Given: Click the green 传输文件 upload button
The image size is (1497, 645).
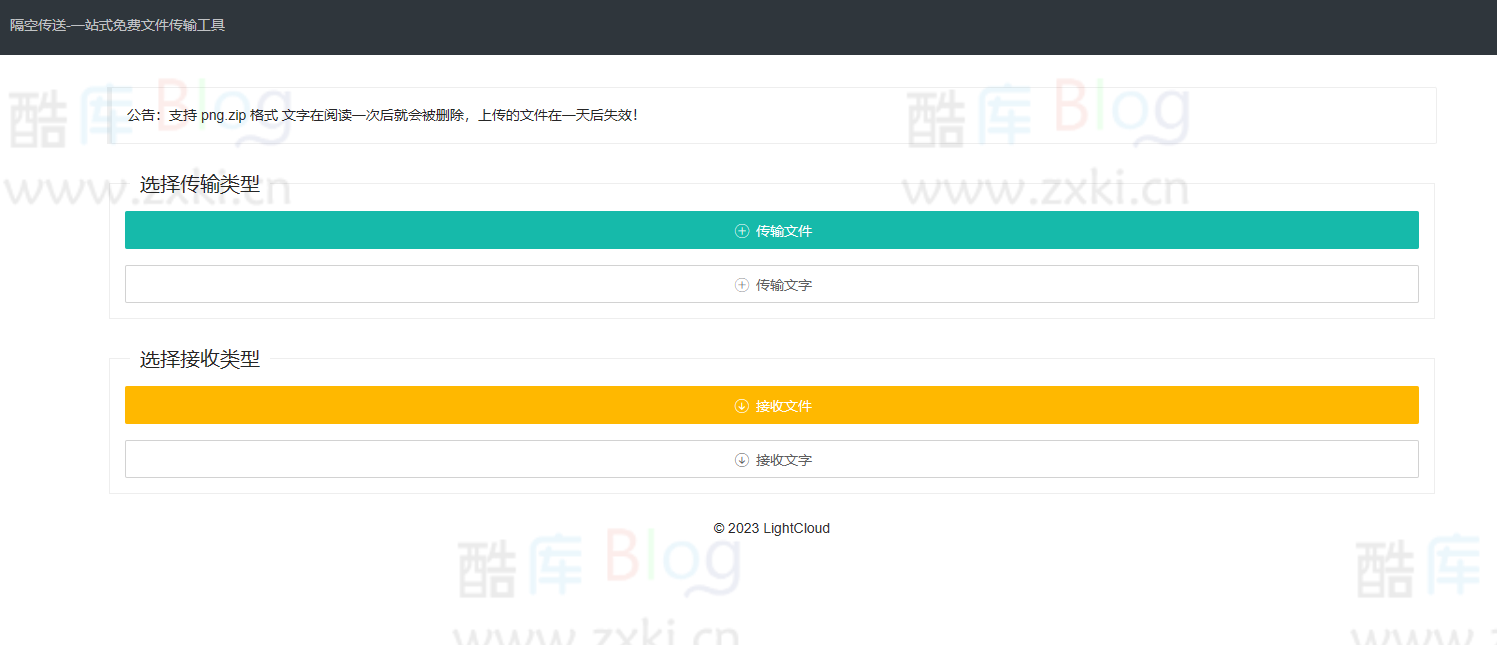Looking at the screenshot, I should [771, 230].
